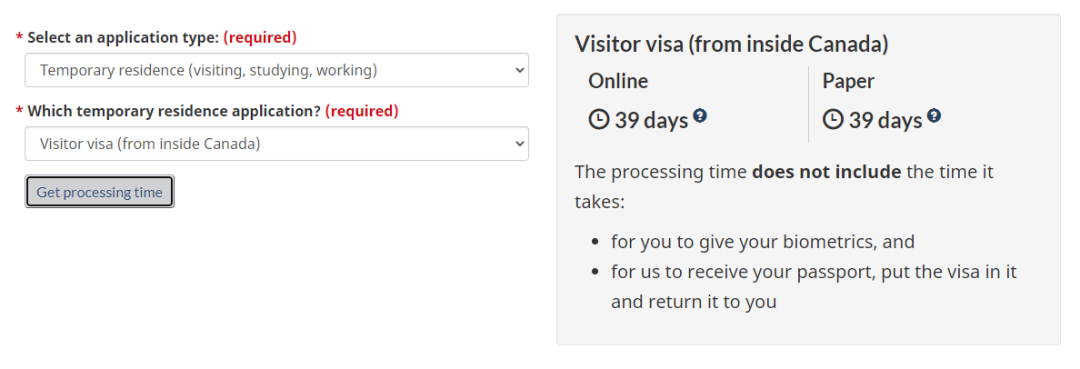
Task: Open the temporary residence application dropdown
Action: click(277, 144)
